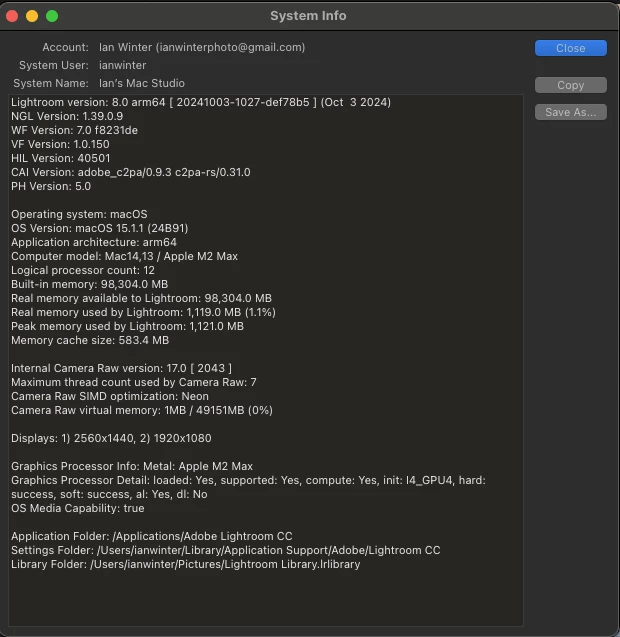Image resolution: width=620 pixels, height=637 pixels.
Task: Select the VF Version 1.0.150 line
Action: (60, 144)
